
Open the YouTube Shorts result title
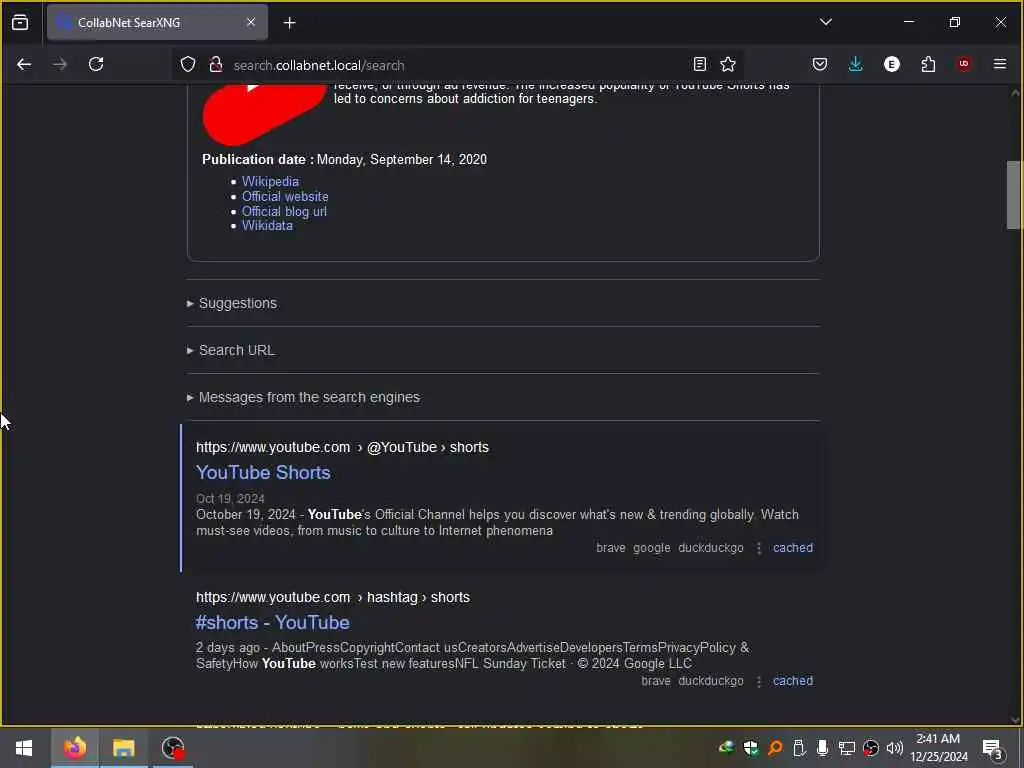263,472
